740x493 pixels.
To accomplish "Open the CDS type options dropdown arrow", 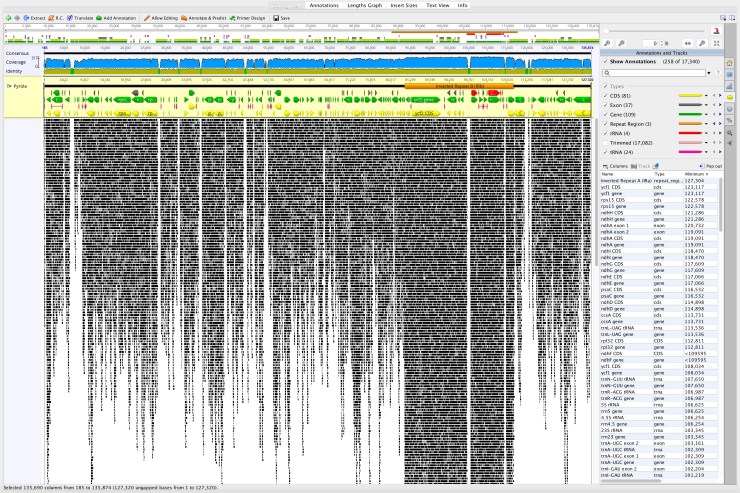I will point(706,96).
